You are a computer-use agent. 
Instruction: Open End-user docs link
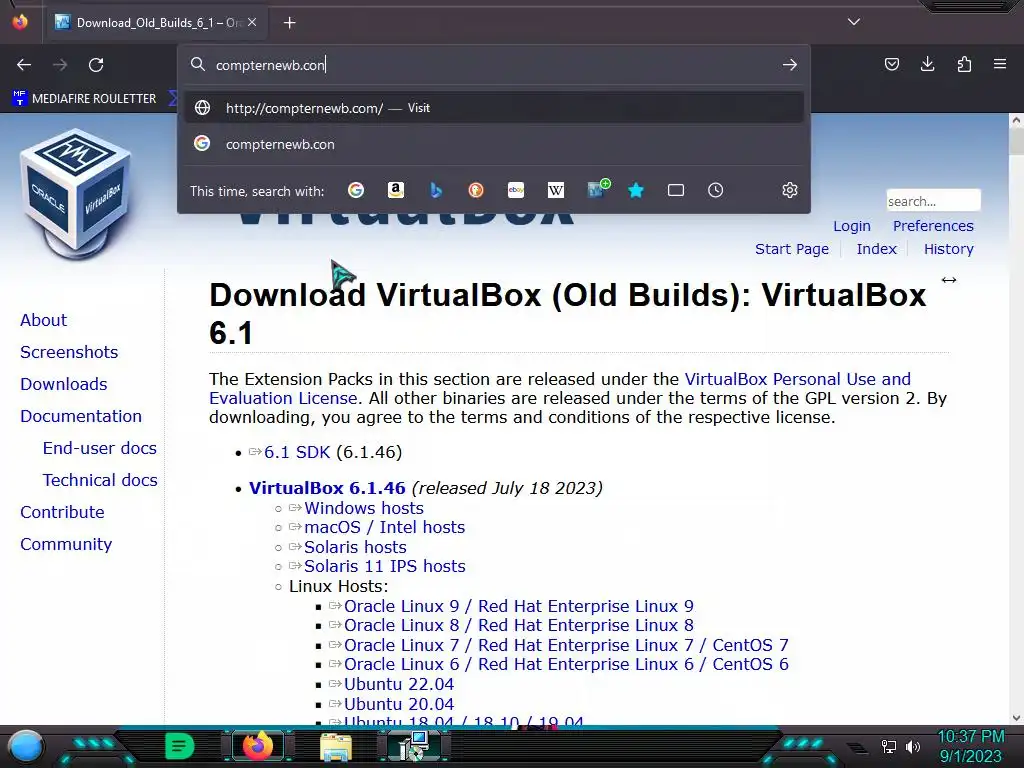pos(99,448)
